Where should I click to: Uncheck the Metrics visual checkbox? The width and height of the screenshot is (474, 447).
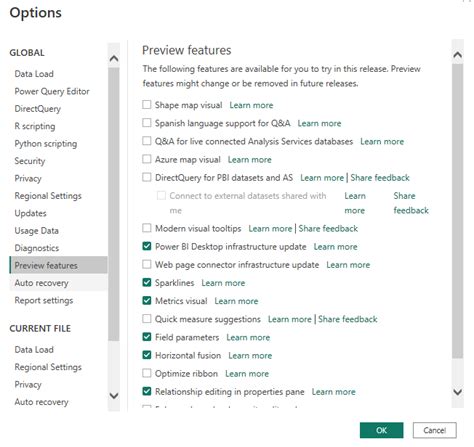click(147, 300)
